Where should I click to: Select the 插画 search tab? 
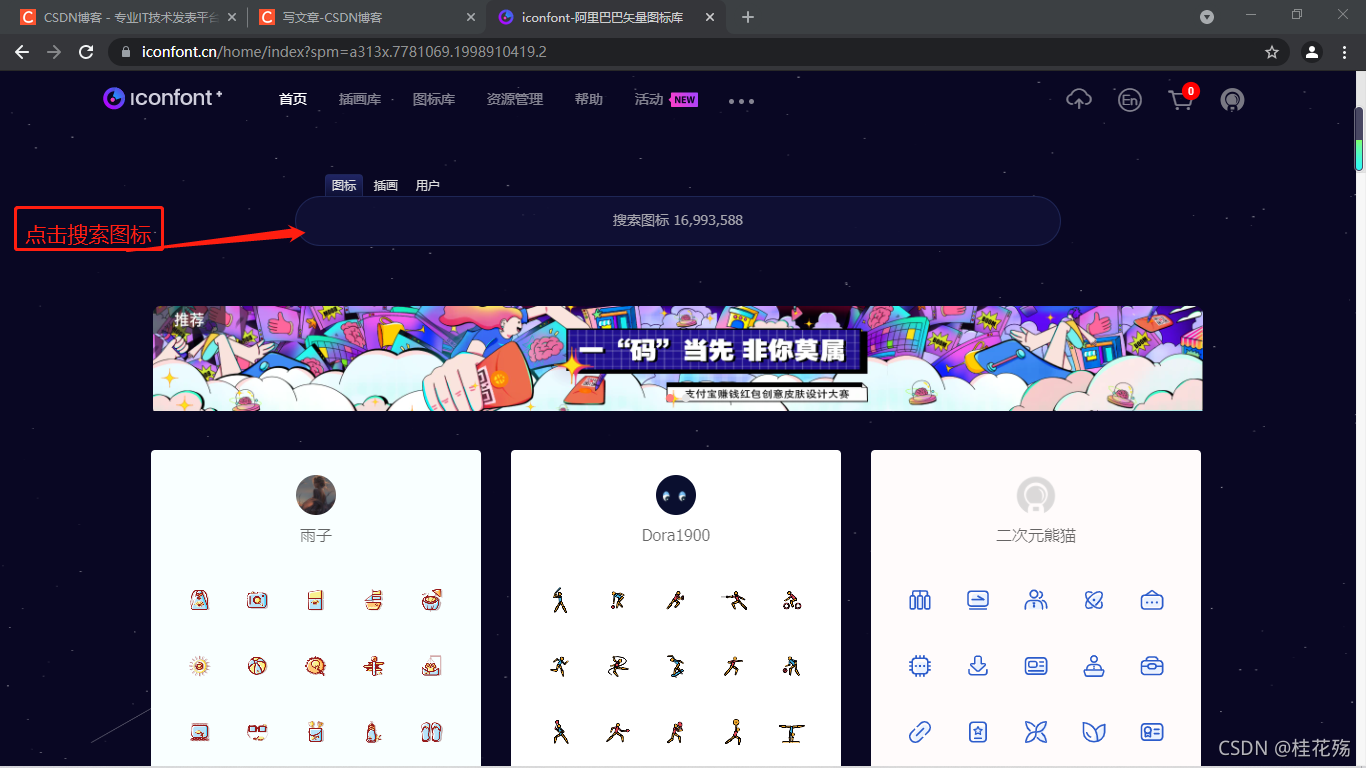386,185
